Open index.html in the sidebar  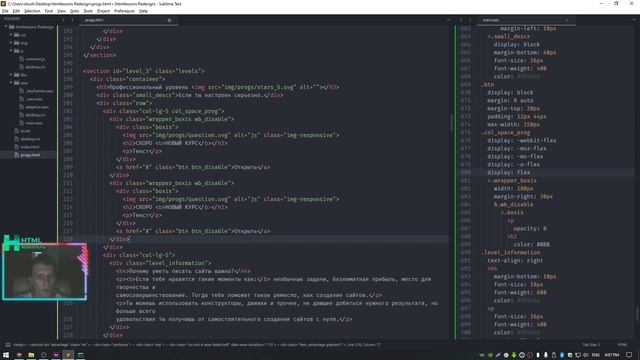click(x=30, y=147)
